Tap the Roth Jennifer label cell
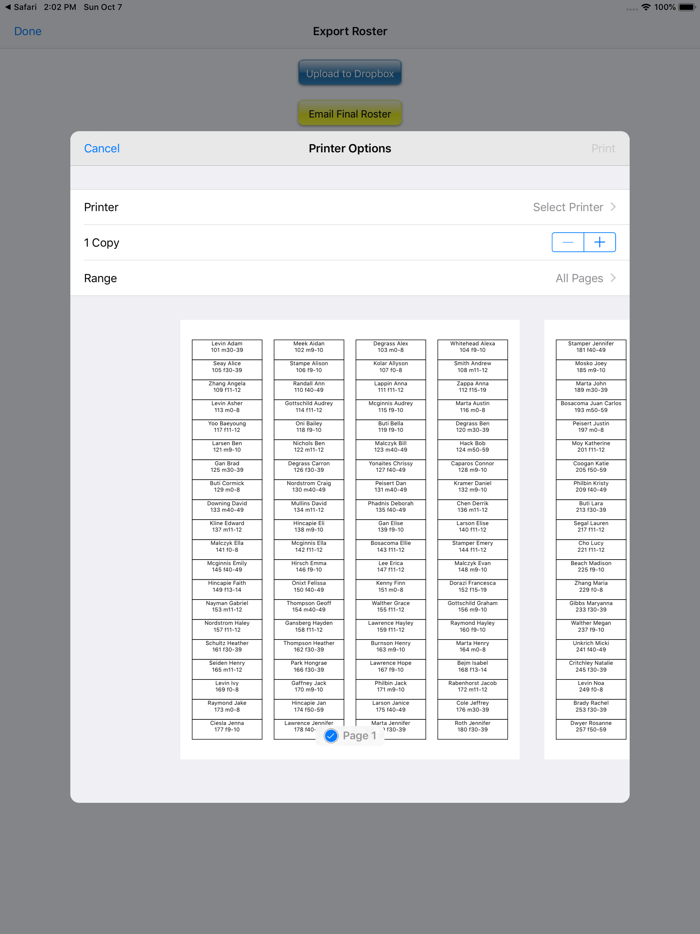This screenshot has width=700, height=934. [472, 728]
